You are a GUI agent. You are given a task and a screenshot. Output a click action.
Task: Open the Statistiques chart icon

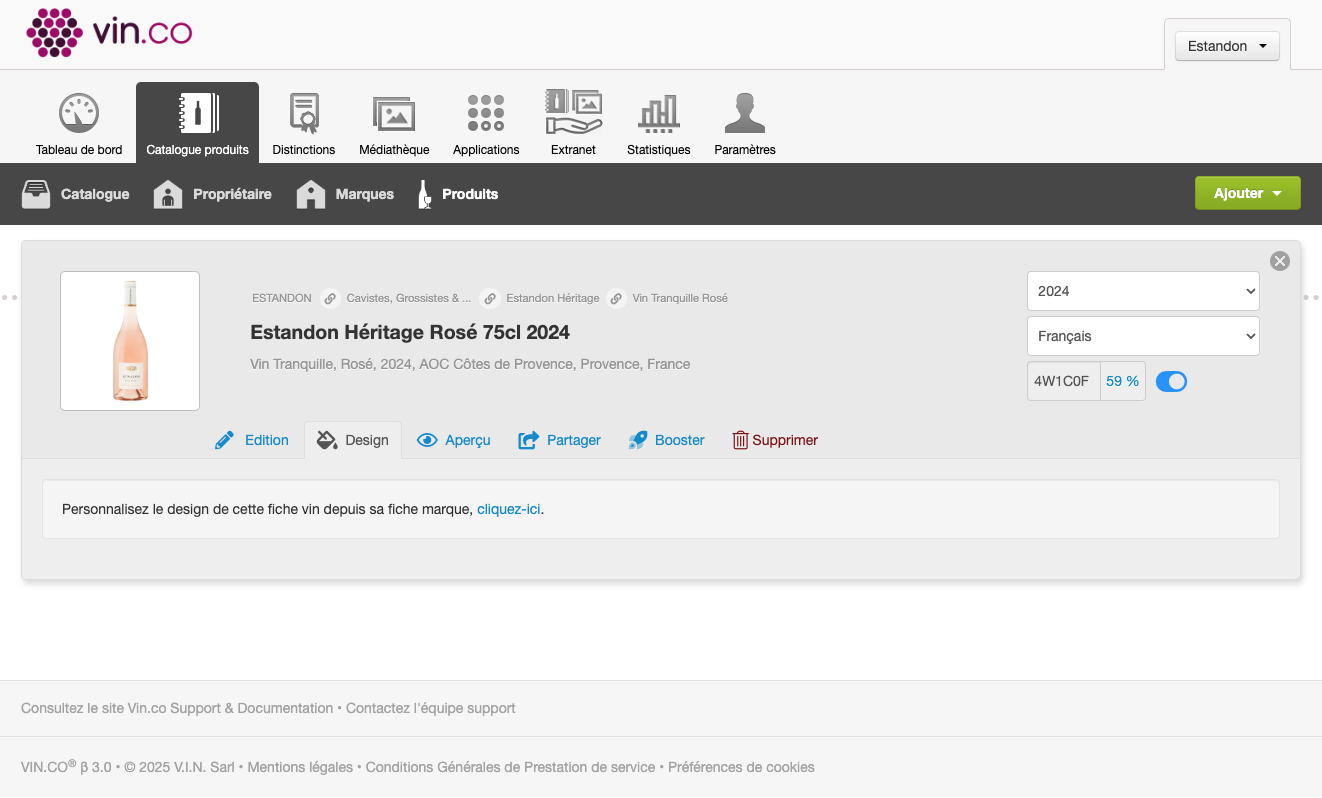(x=659, y=114)
